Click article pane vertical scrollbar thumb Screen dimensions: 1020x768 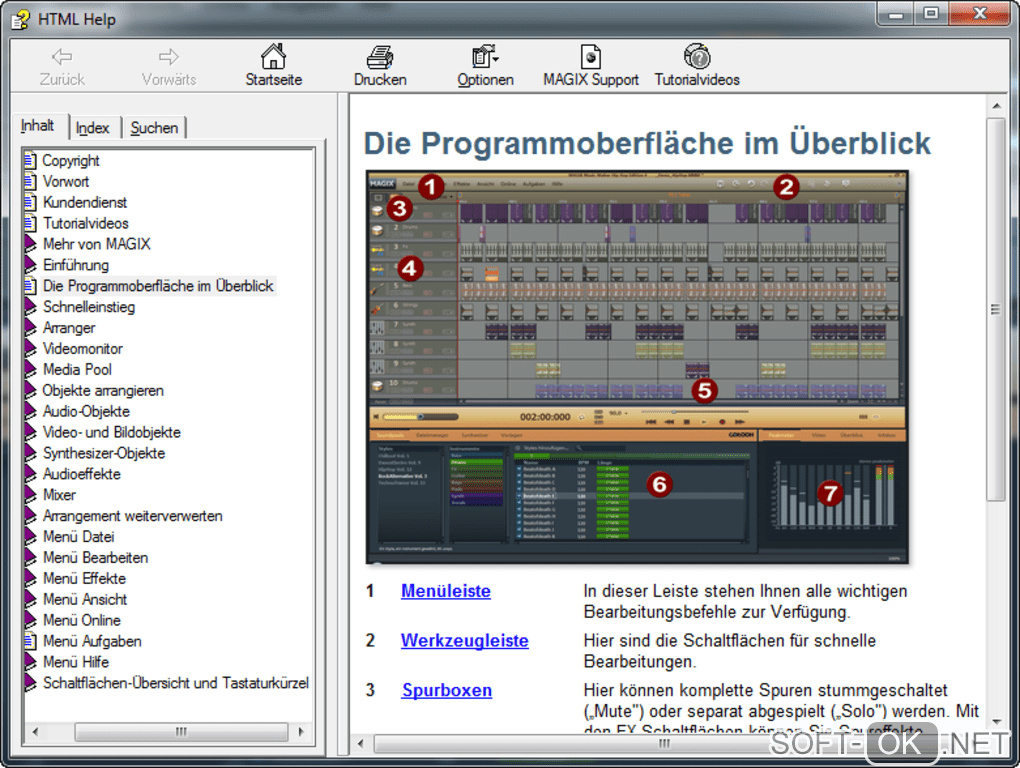coord(995,309)
